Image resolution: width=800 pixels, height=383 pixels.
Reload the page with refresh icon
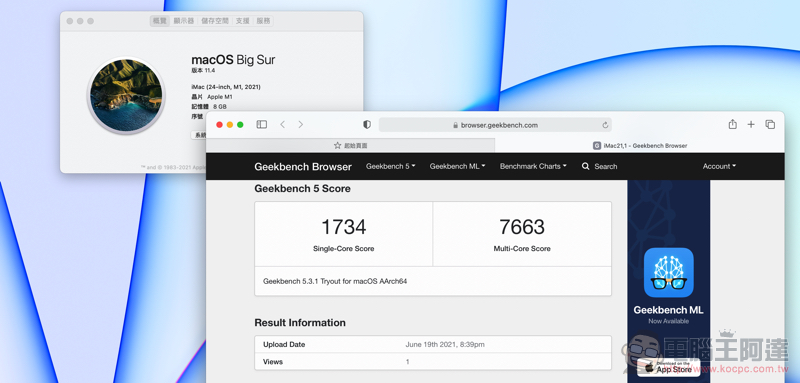click(x=605, y=125)
